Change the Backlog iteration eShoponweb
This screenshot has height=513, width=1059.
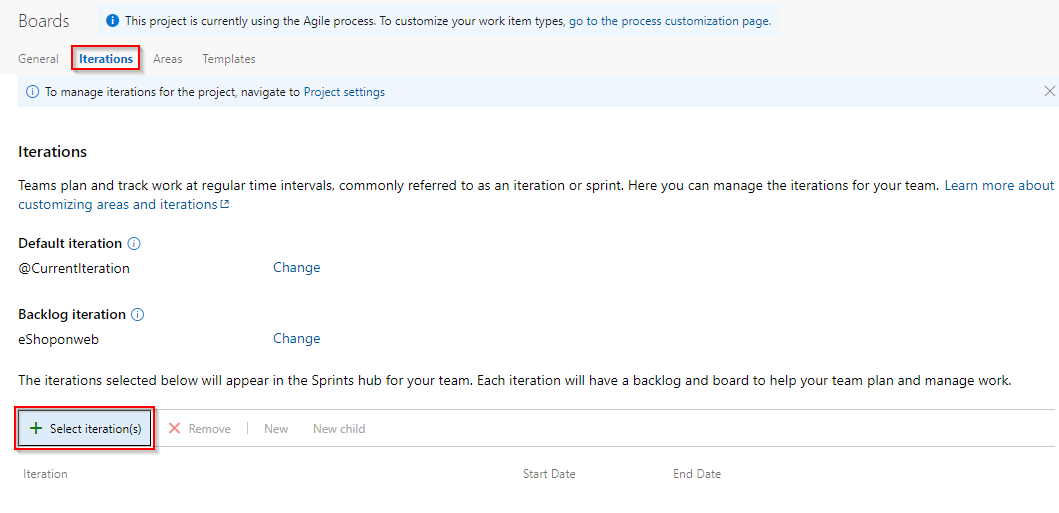click(296, 338)
